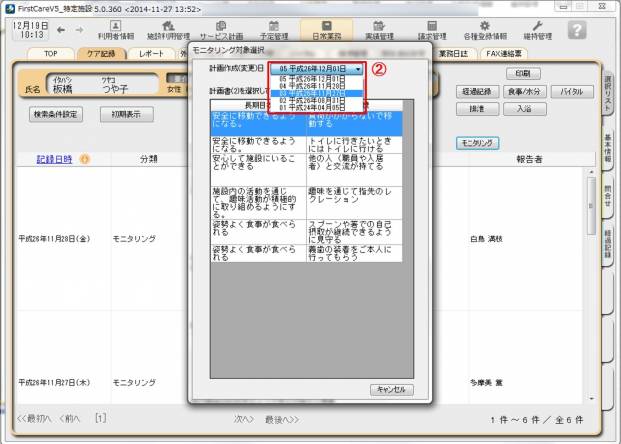Expand the 計画作成(変更)日 dropdown arrow
The image size is (621, 444).
[359, 68]
